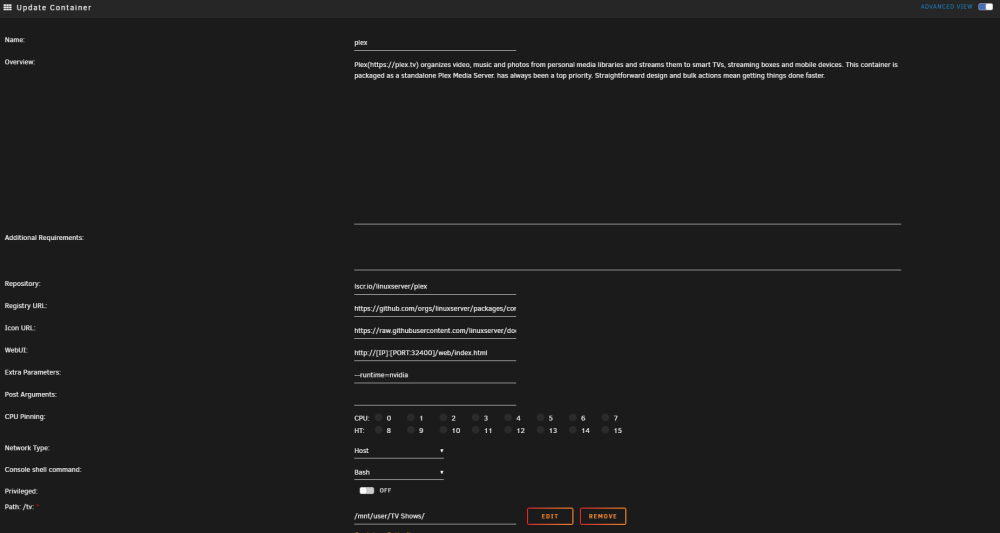Check CPU core 0 pinning checkbox
The width and height of the screenshot is (1000, 533).
(378, 418)
